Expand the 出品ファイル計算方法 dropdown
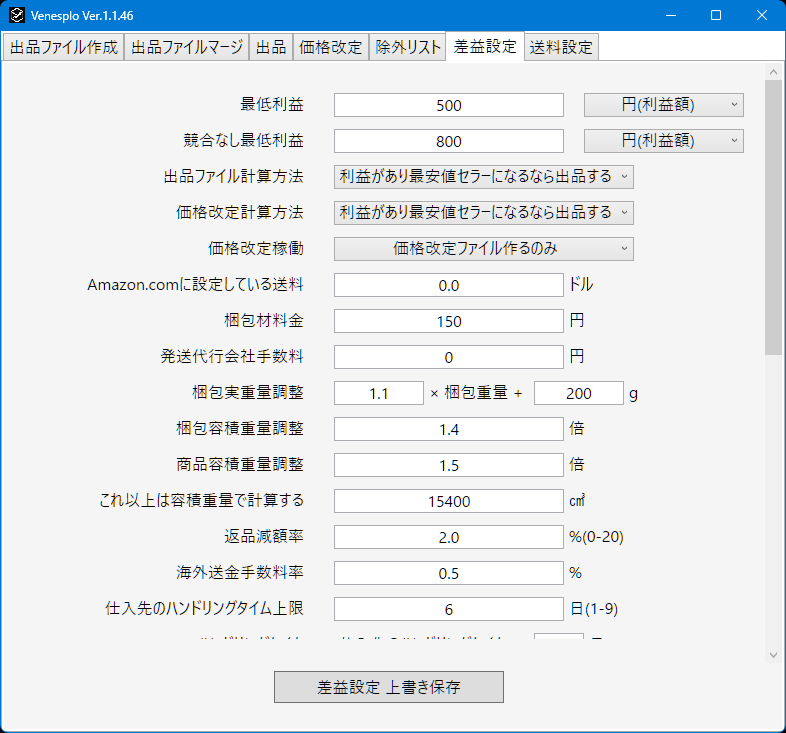Viewport: 786px width, 733px height. (483, 177)
